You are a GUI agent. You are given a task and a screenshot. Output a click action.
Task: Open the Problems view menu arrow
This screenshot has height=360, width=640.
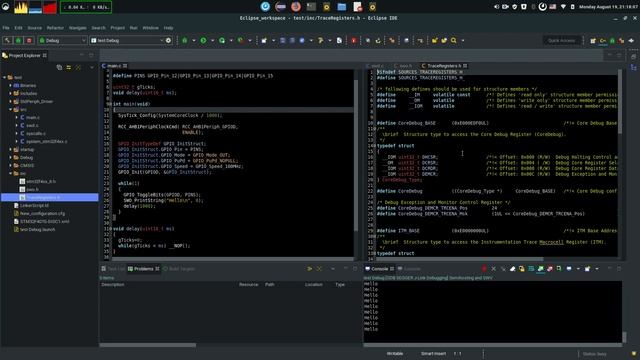333,269
